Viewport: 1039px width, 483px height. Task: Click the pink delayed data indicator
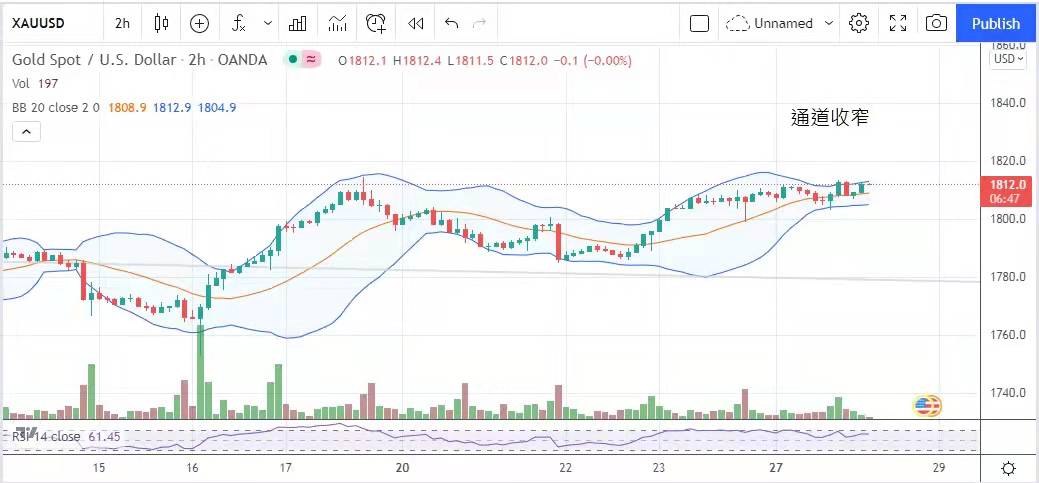[311, 60]
